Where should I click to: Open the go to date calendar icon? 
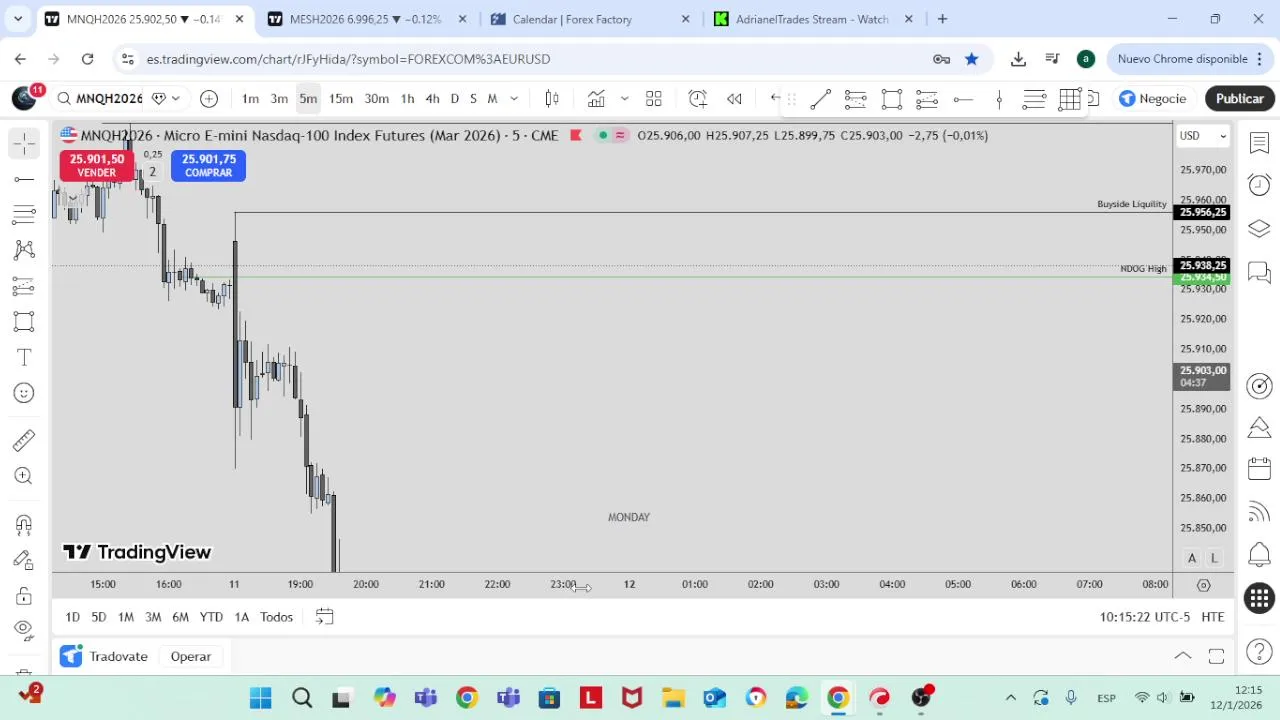324,617
